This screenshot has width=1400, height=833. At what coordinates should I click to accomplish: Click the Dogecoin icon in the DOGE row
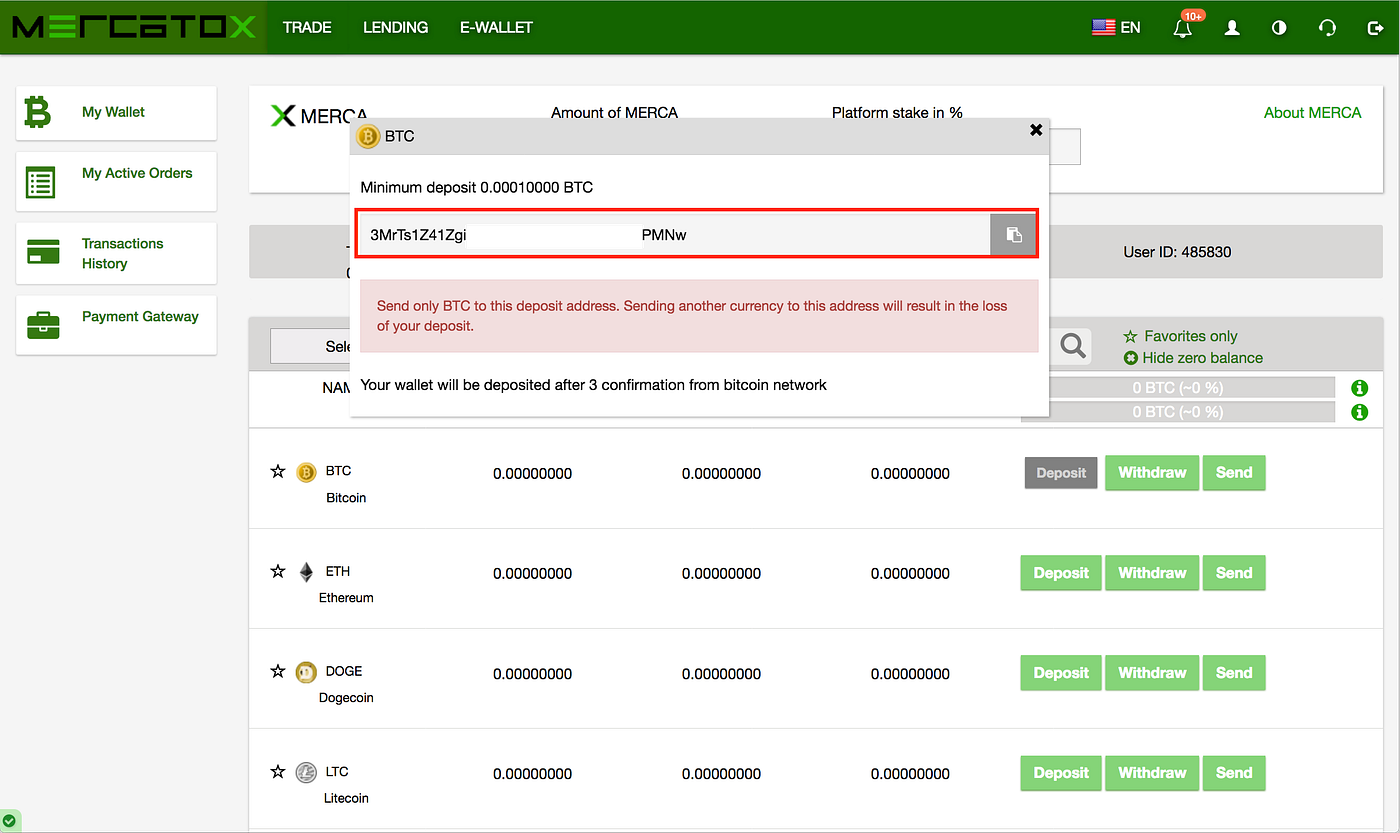(x=306, y=672)
